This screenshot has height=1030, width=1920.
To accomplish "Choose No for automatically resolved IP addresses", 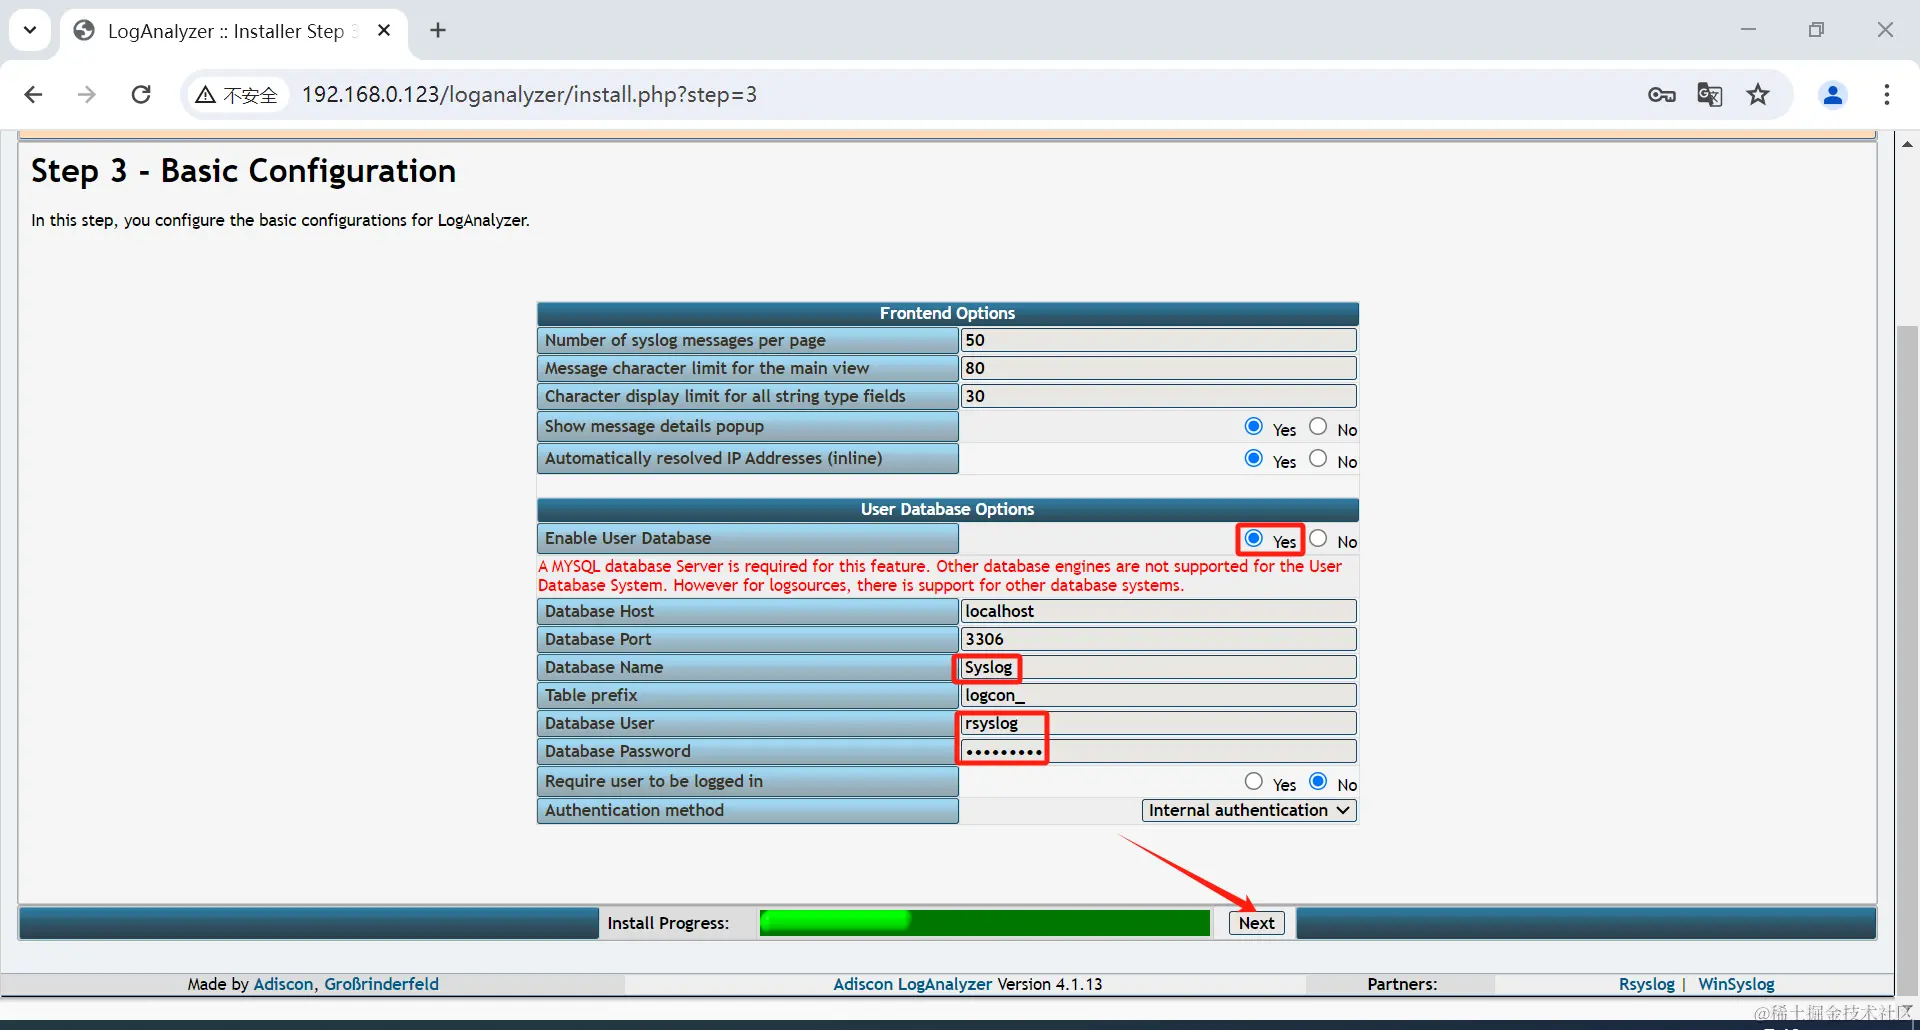I will click(1318, 459).
